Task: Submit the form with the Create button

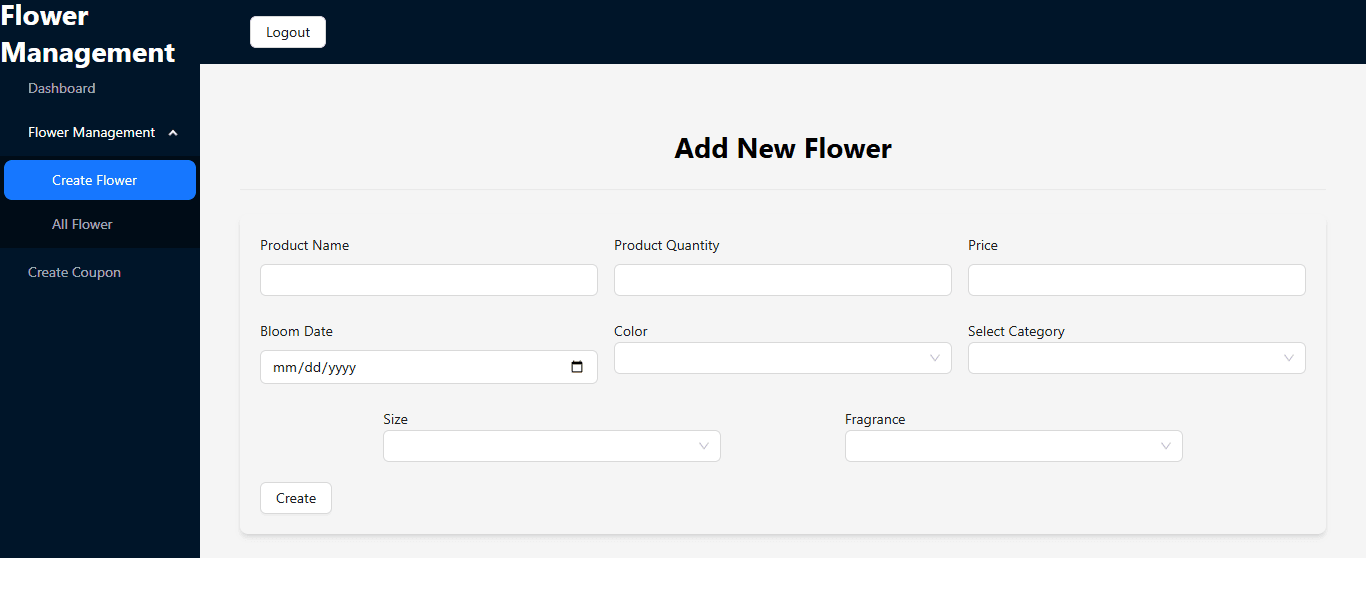Action: tap(296, 498)
